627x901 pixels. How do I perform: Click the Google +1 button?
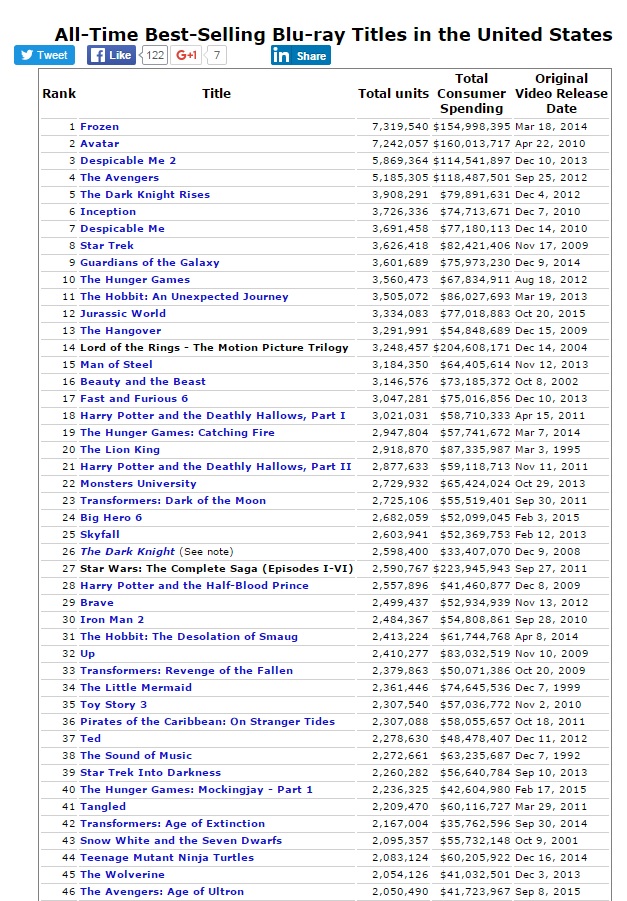point(187,55)
